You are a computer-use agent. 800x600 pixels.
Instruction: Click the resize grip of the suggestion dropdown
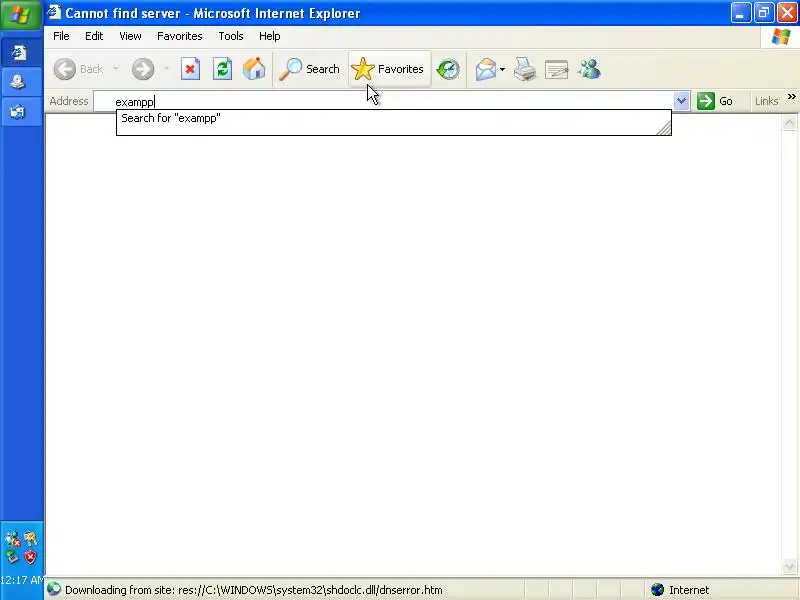coord(663,128)
